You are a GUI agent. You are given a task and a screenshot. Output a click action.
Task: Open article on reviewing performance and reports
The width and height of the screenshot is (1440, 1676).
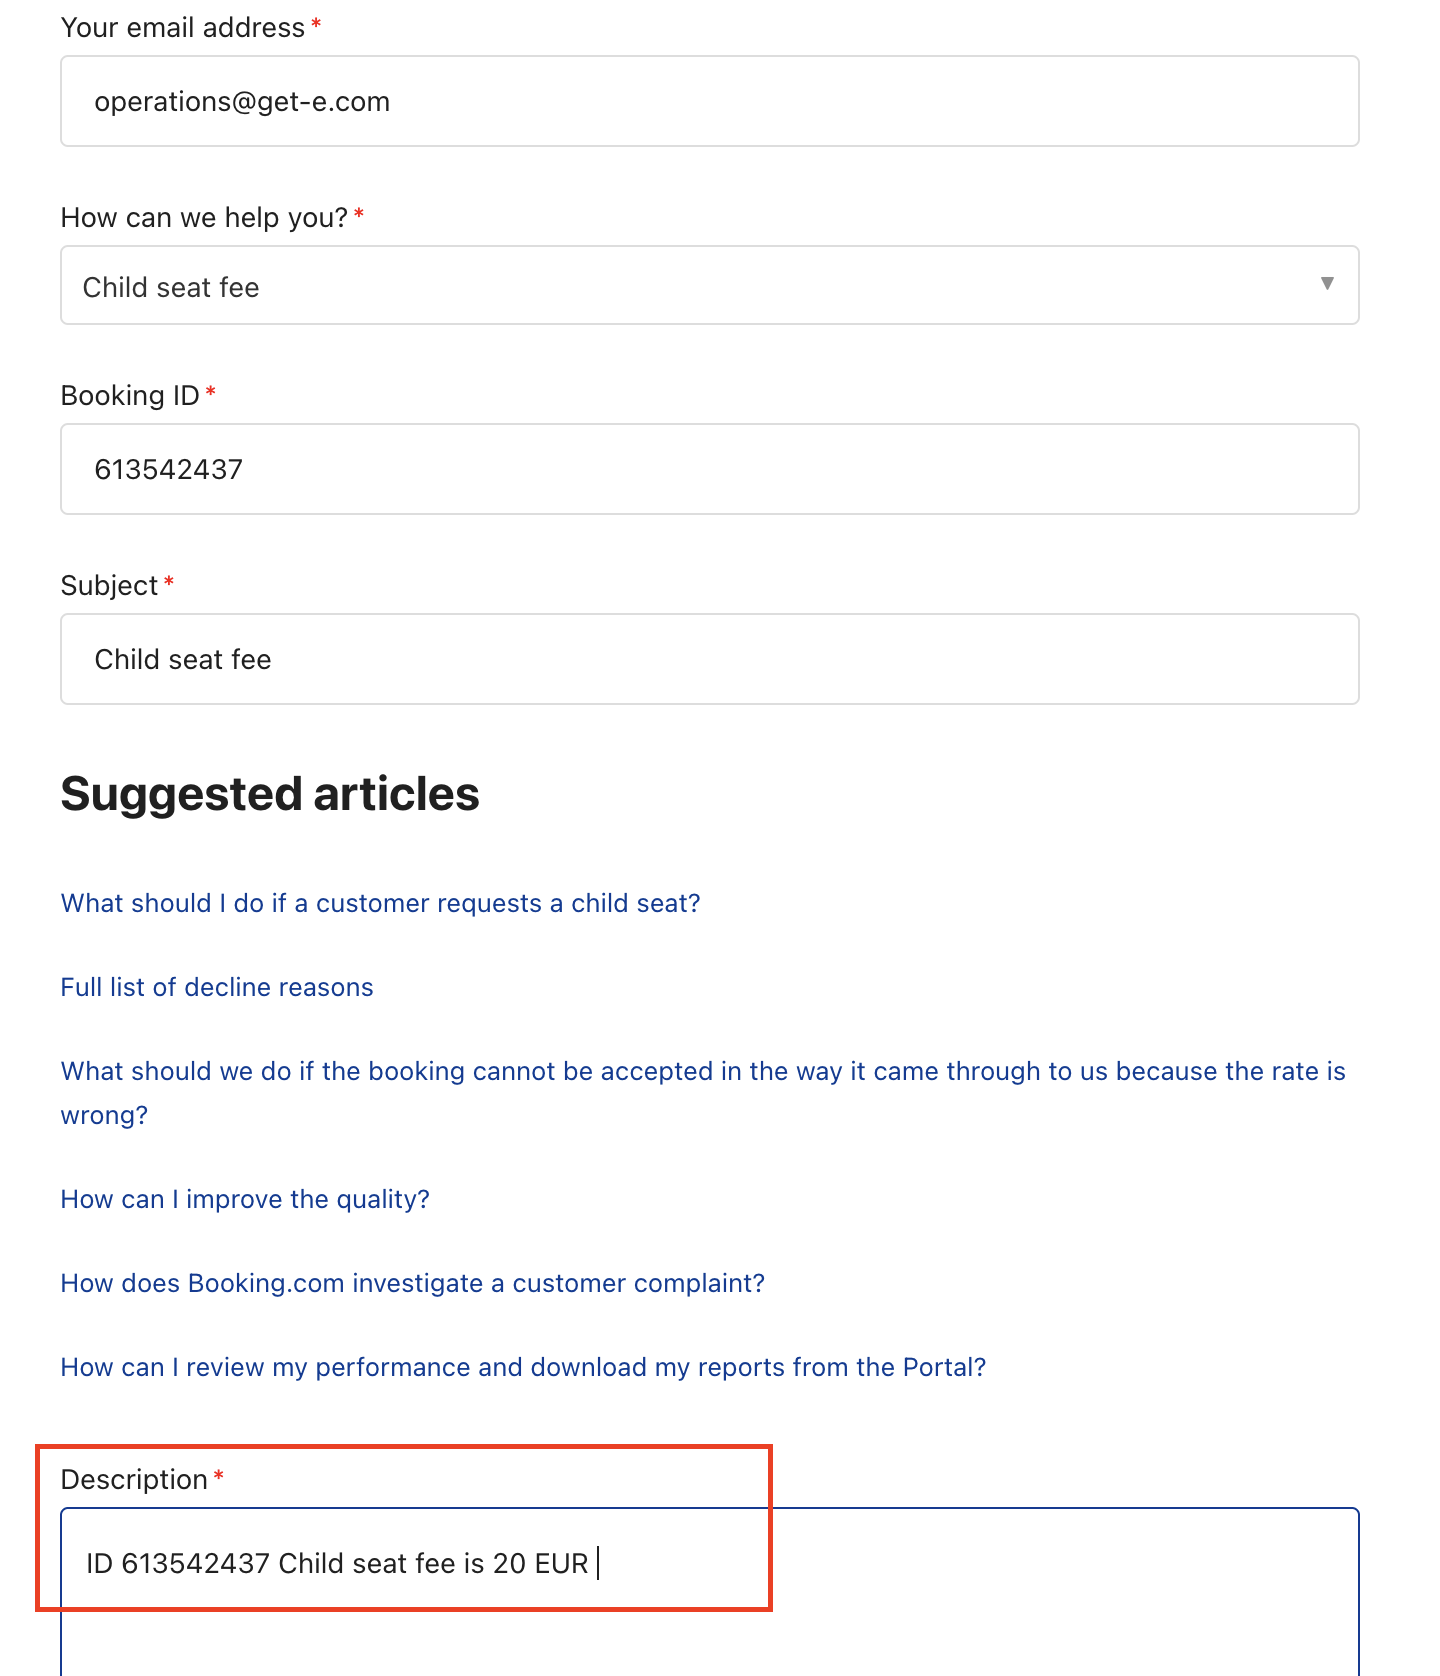tap(523, 1367)
